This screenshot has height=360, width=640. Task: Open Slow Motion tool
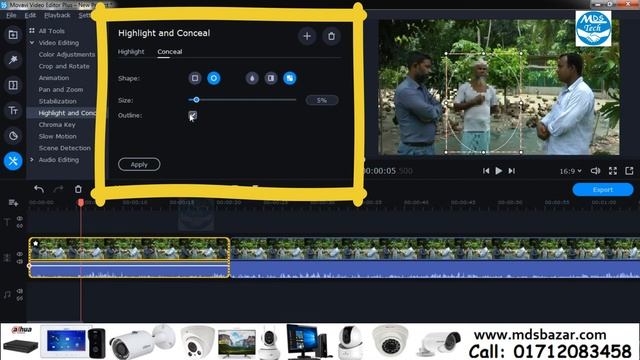[57, 136]
